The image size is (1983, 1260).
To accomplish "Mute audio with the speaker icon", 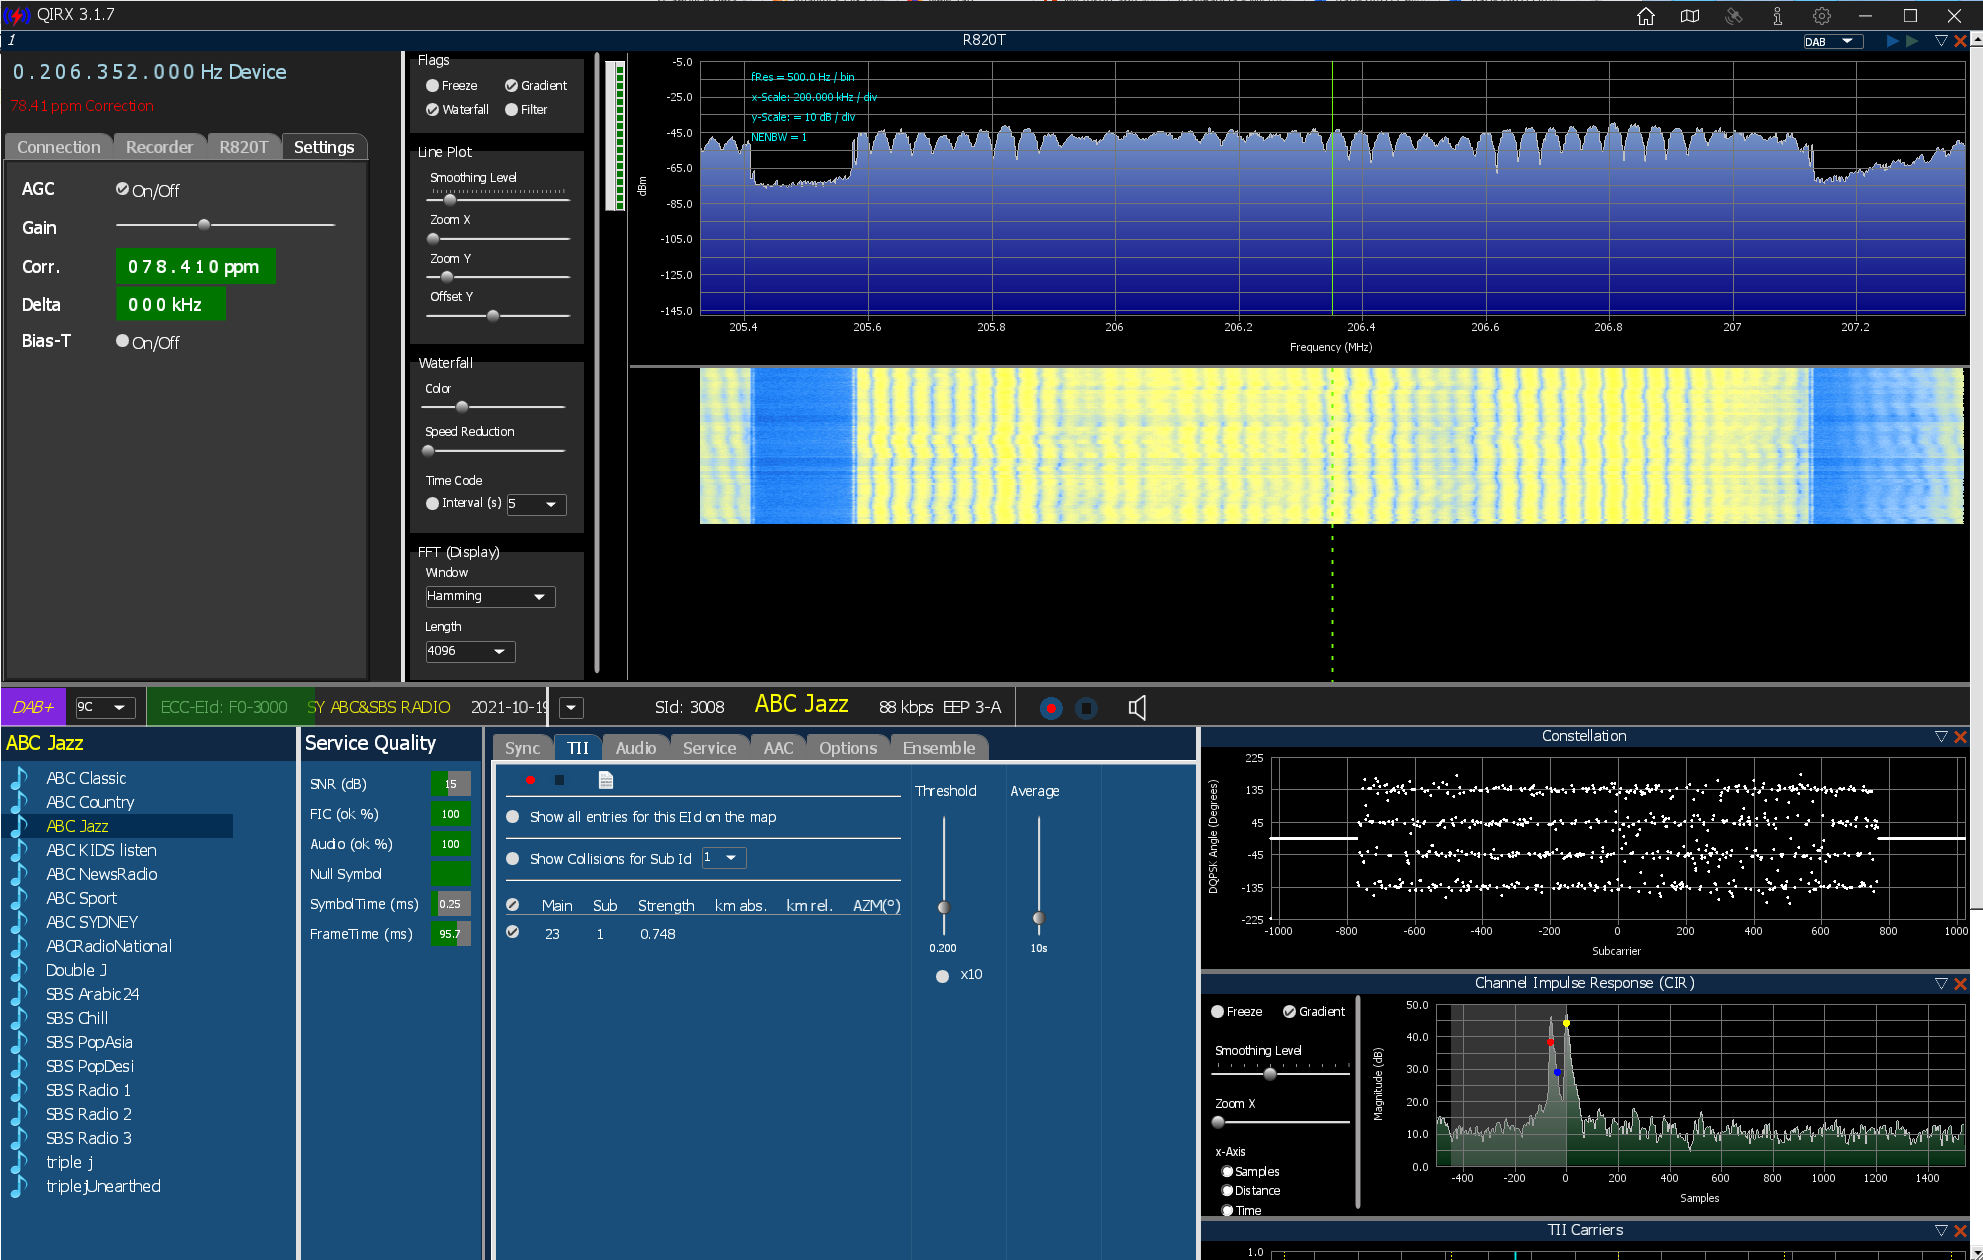I will [x=1137, y=708].
